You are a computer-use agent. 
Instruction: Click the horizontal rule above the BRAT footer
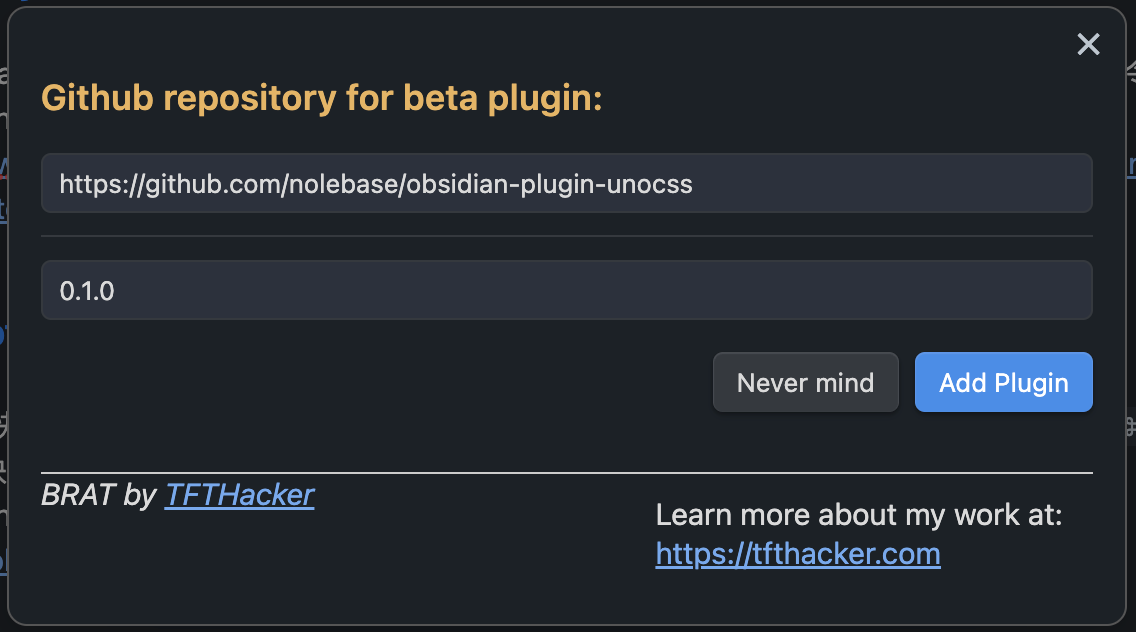pos(566,472)
